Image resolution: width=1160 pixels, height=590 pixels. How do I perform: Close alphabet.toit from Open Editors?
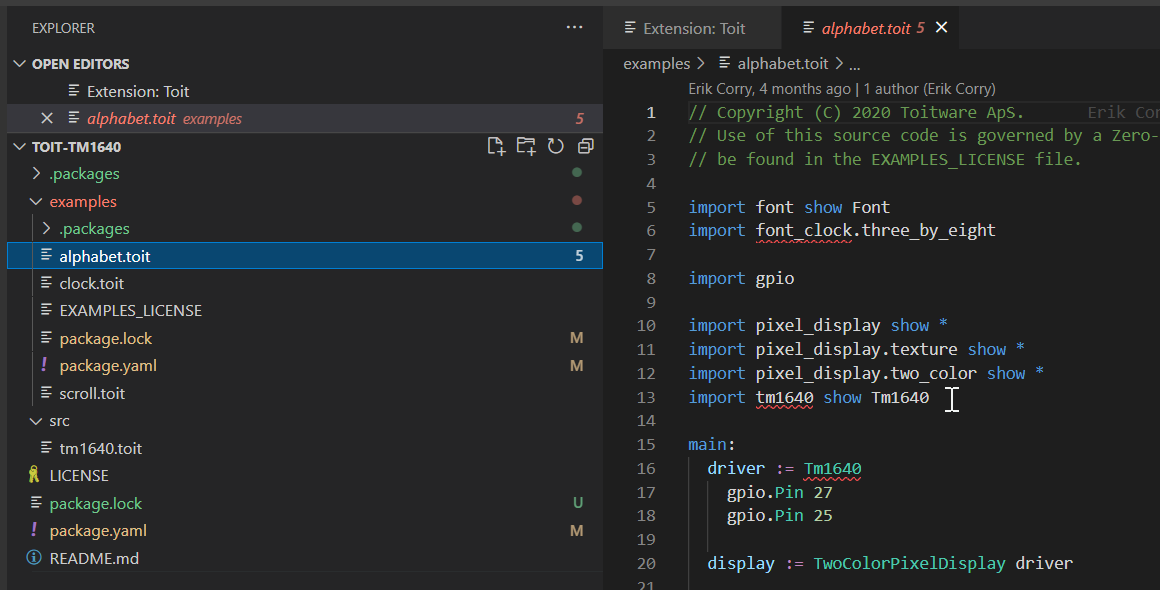tap(46, 117)
